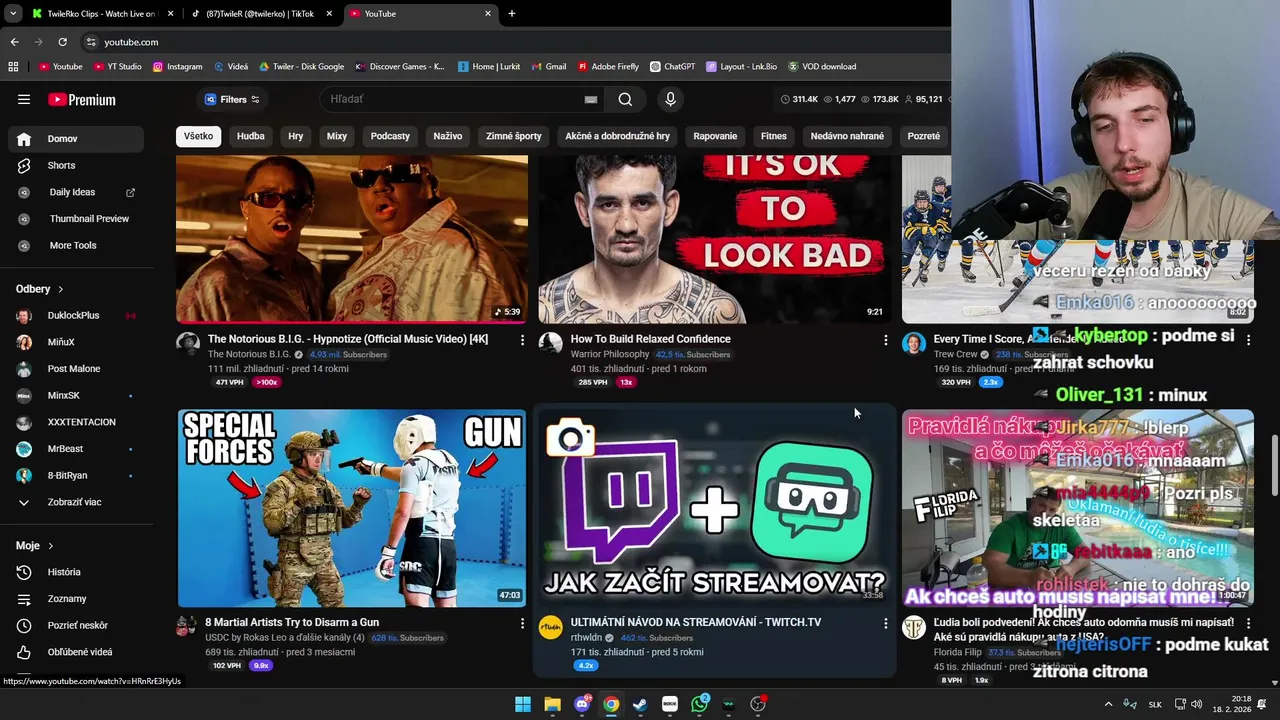Select the Zimné športy filter chip
The width and height of the screenshot is (1280, 720).
[514, 136]
